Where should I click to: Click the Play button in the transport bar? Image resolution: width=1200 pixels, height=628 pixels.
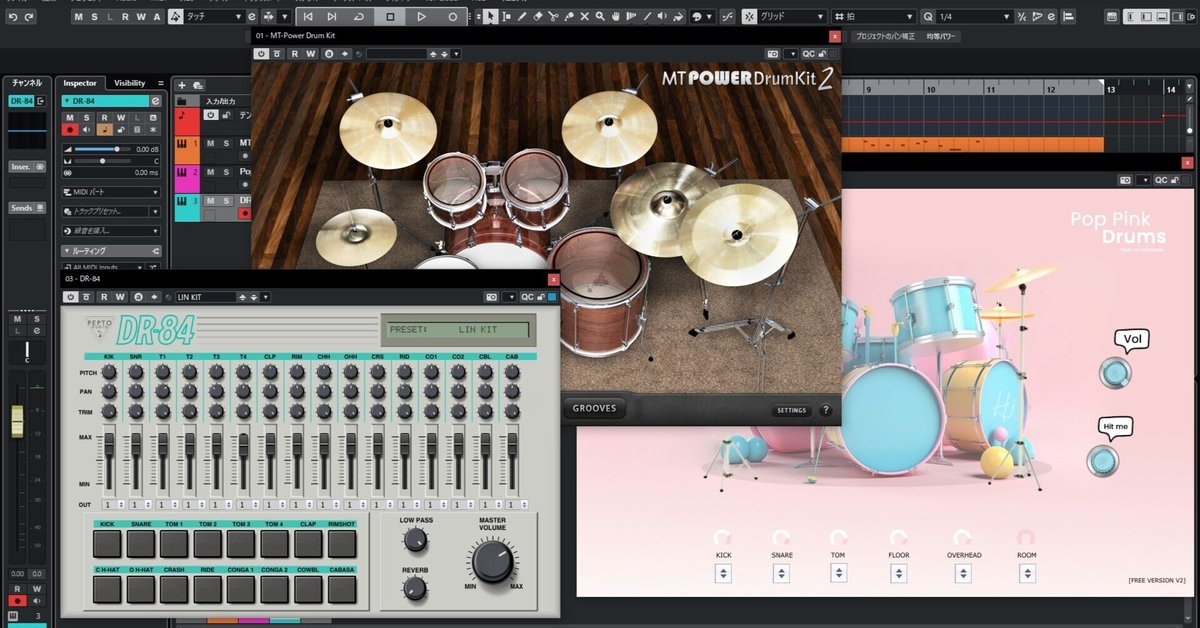point(421,17)
